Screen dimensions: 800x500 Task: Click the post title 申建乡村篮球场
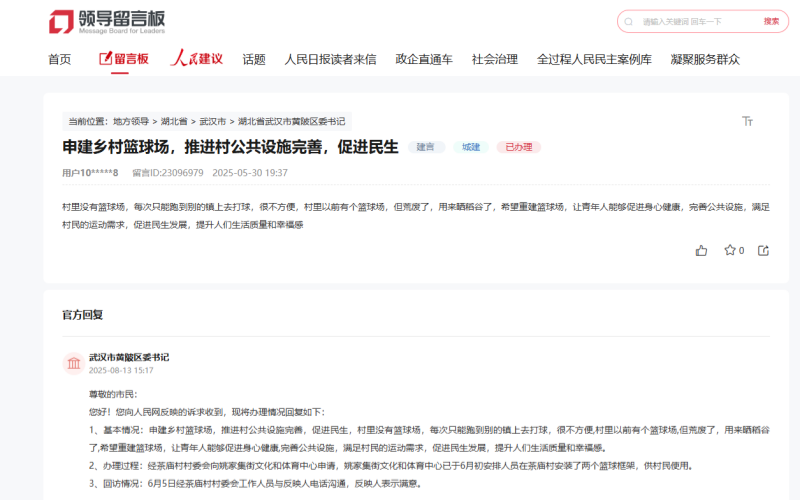click(230, 147)
